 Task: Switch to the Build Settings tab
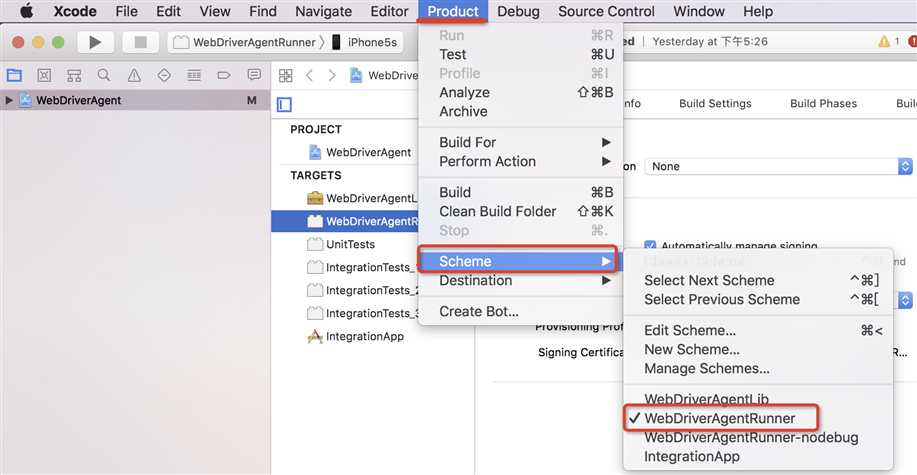(715, 104)
